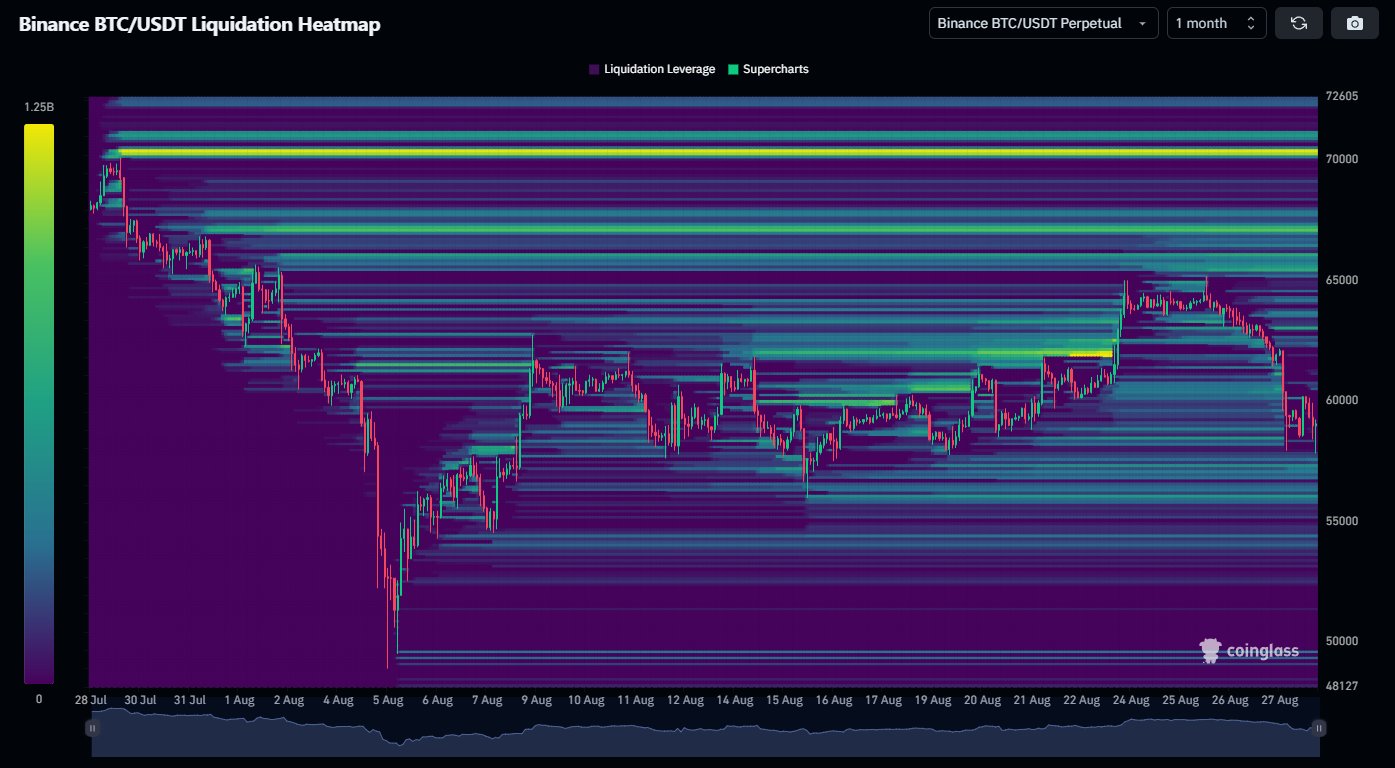Screen dimensions: 1395x768
Task: Click the 26 Aug date axis label
Action: (x=1229, y=700)
